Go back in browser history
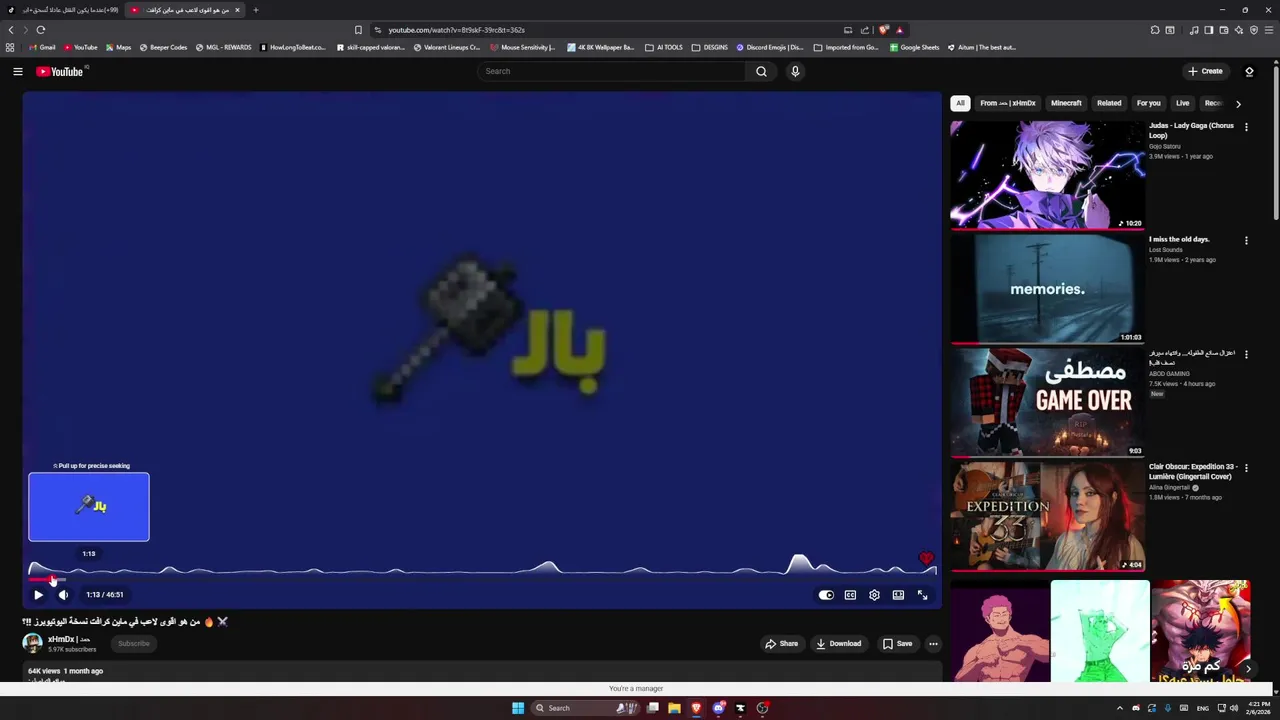Screen dimensions: 1280x720 pyautogui.click(x=11, y=30)
